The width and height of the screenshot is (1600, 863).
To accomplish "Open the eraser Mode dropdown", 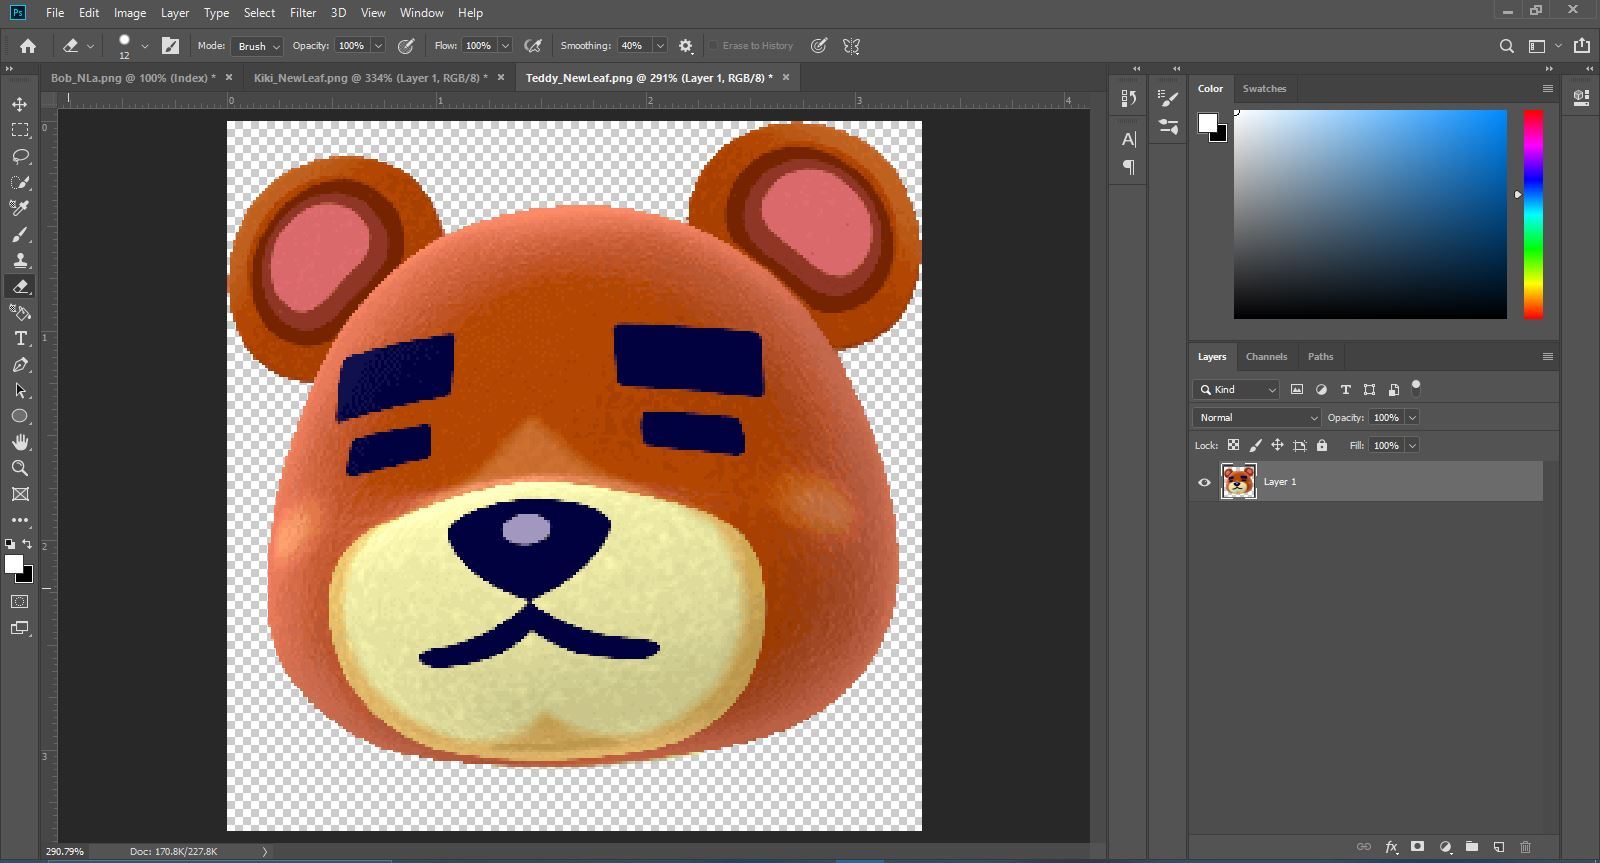I will tap(259, 46).
